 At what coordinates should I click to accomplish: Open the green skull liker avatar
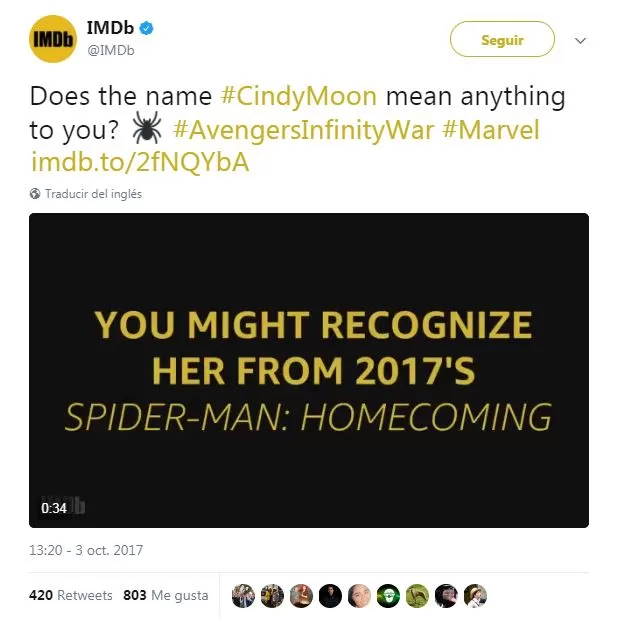pyautogui.click(x=388, y=595)
